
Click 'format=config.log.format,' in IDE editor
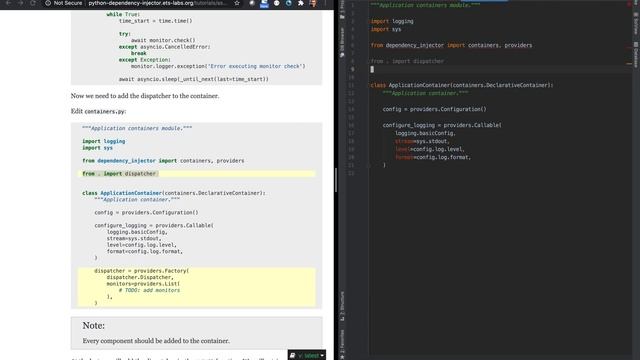click(x=433, y=157)
